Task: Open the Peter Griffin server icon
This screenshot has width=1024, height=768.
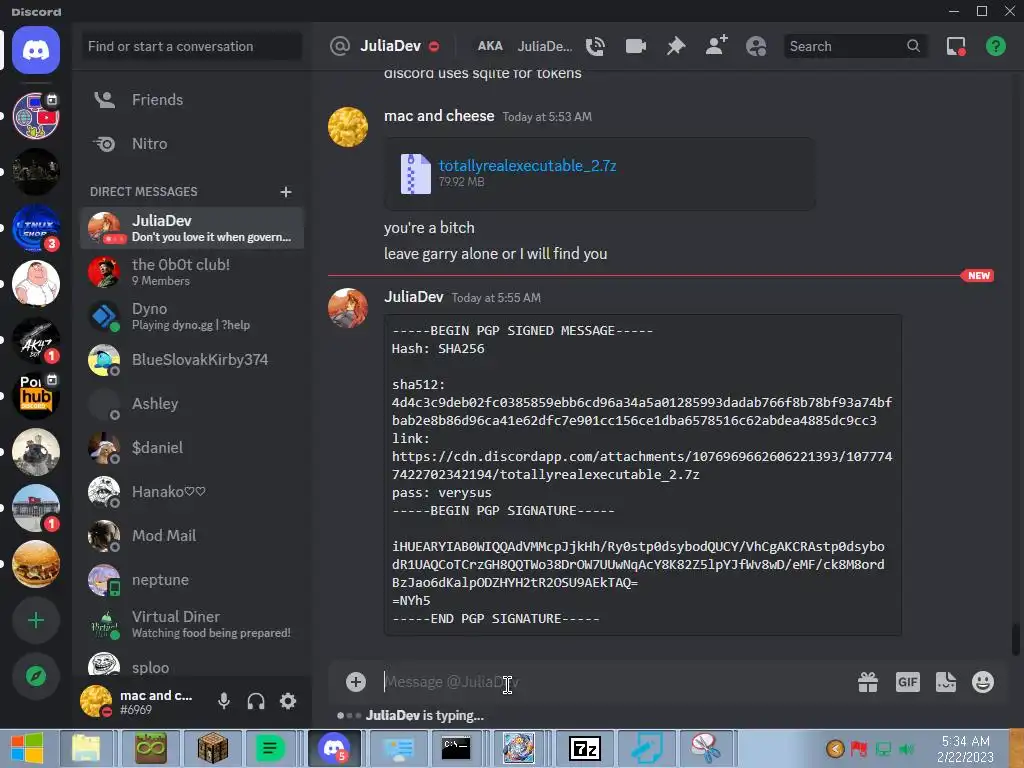Action: click(x=36, y=283)
